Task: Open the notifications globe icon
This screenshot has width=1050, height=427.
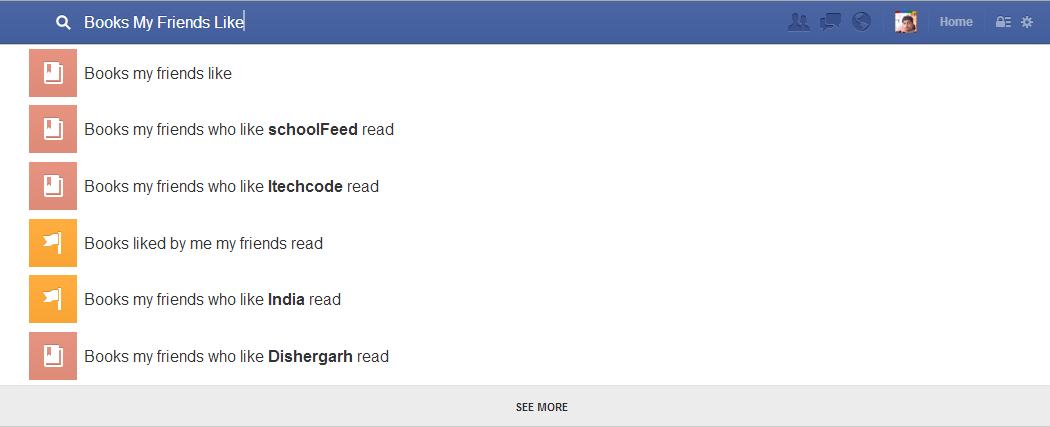Action: (x=861, y=22)
